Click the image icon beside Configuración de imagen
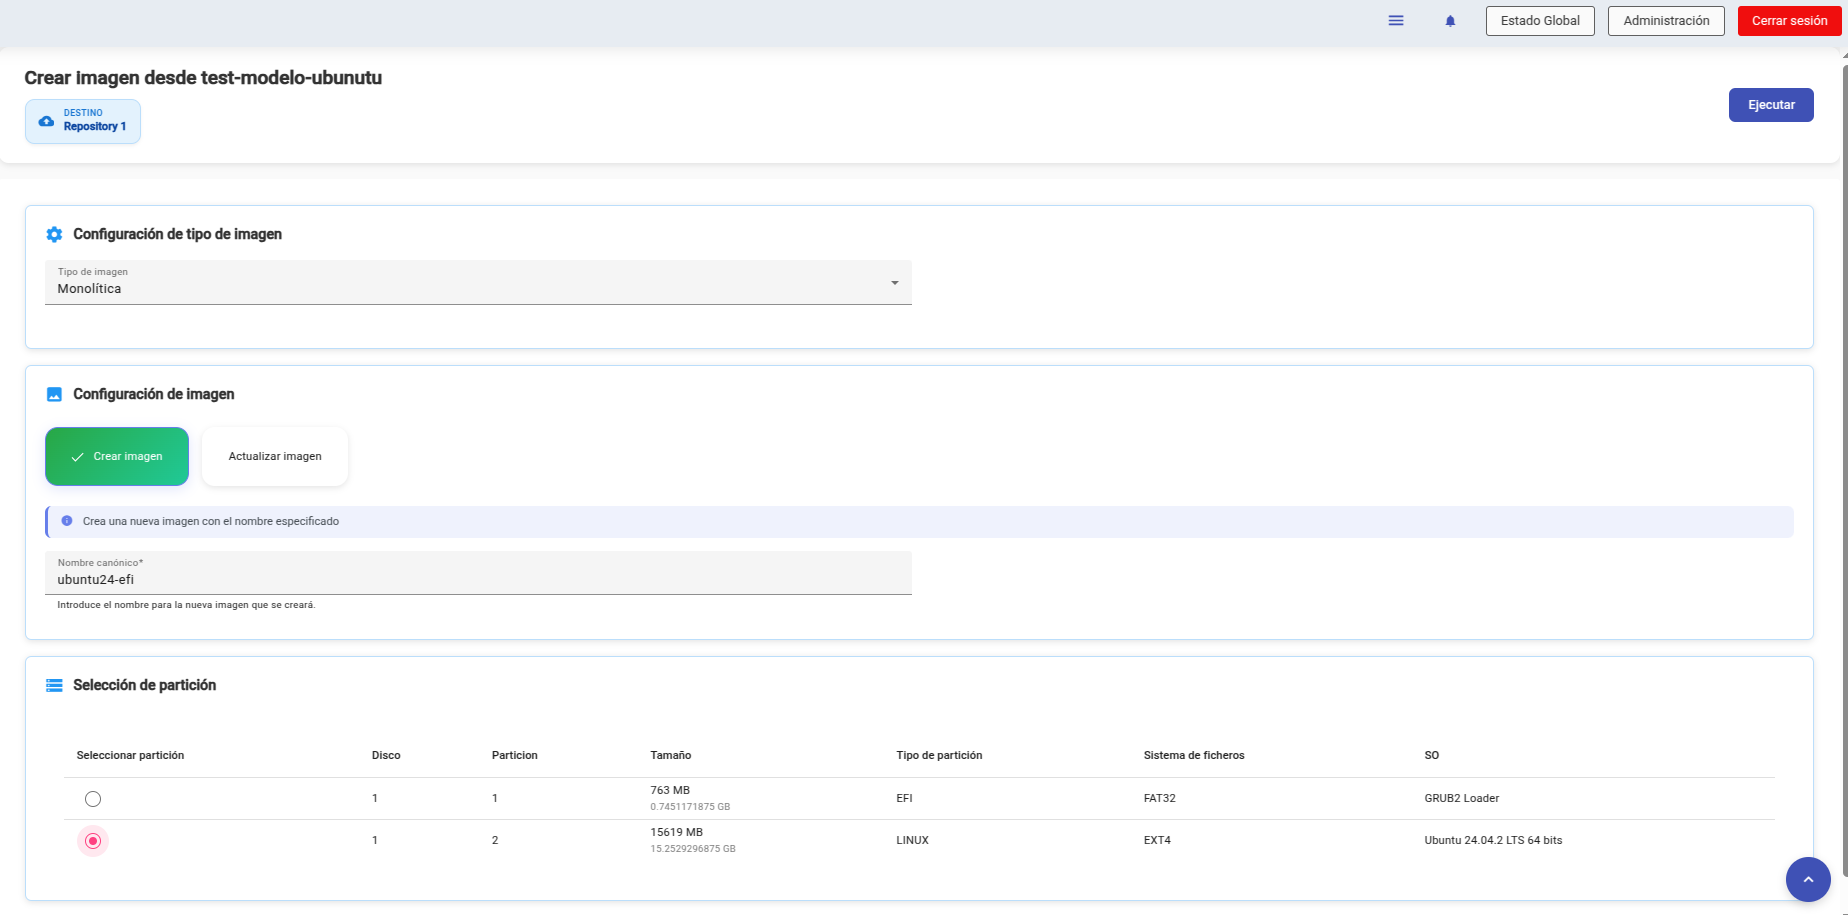Image resolution: width=1848 pixels, height=915 pixels. pyautogui.click(x=54, y=394)
